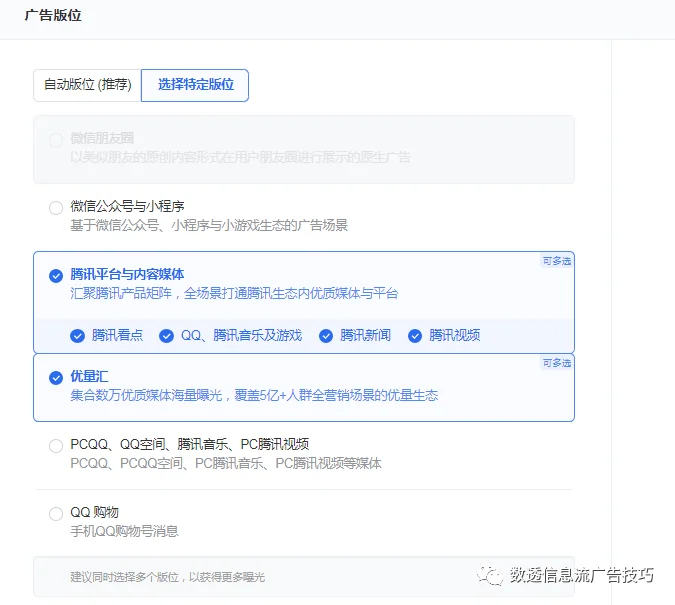Uncheck QQ、腾讯音乐及游戏 sub-option
Image resolution: width=675 pixels, height=605 pixels.
pos(166,336)
